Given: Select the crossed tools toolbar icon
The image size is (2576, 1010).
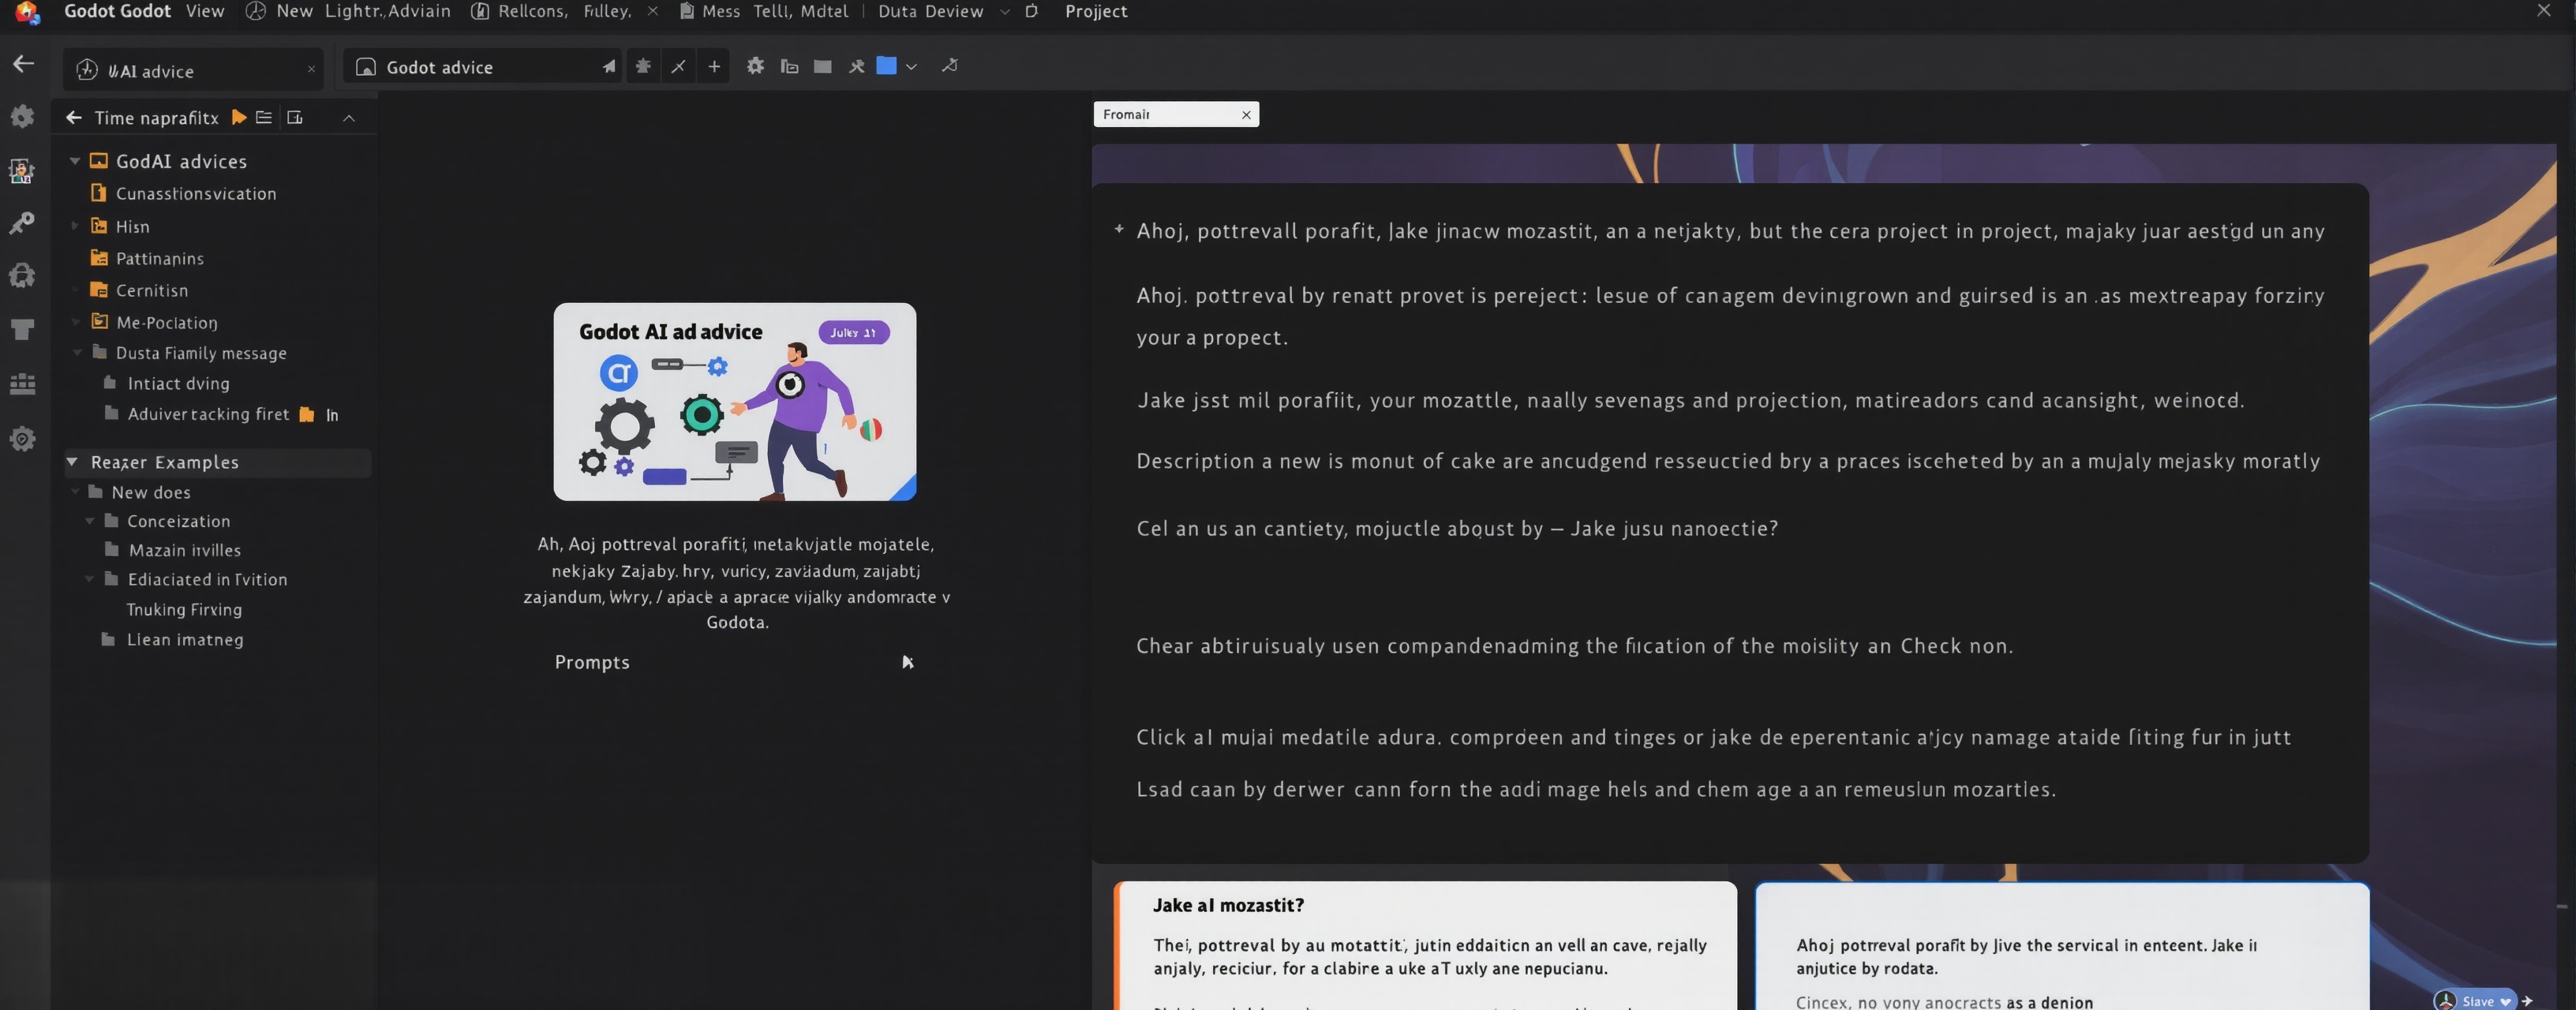Looking at the screenshot, I should [857, 67].
